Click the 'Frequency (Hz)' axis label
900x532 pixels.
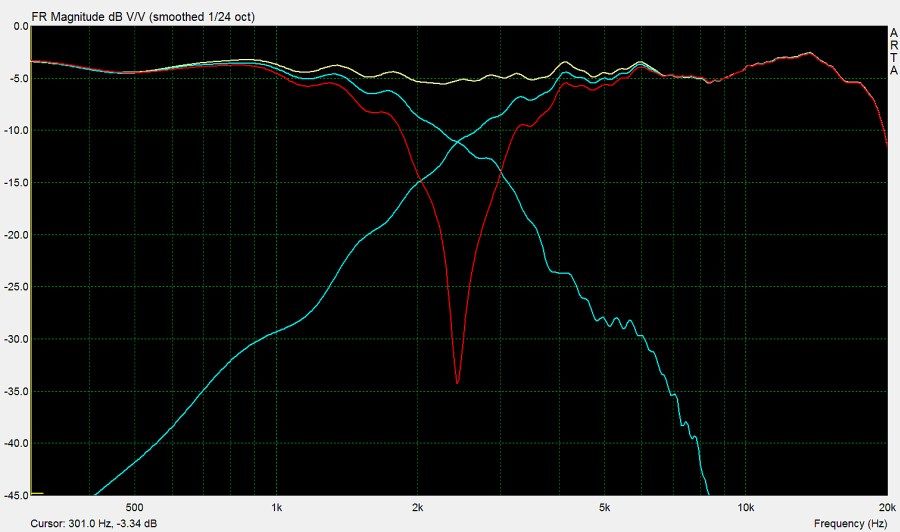[850, 523]
